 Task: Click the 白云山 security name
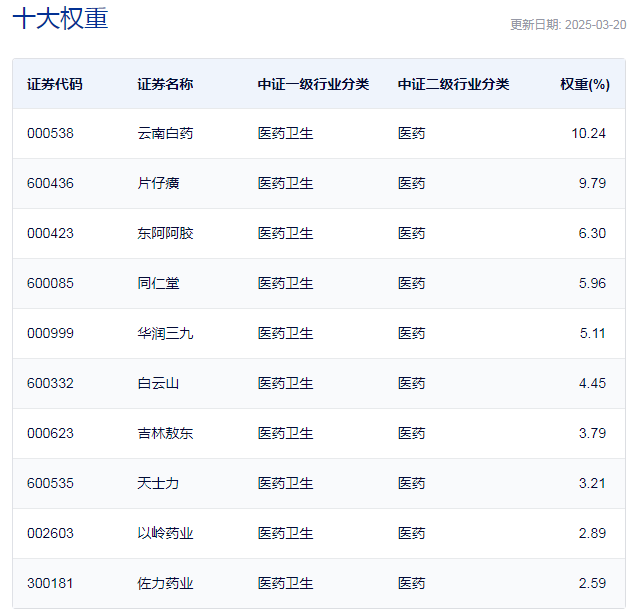(158, 383)
